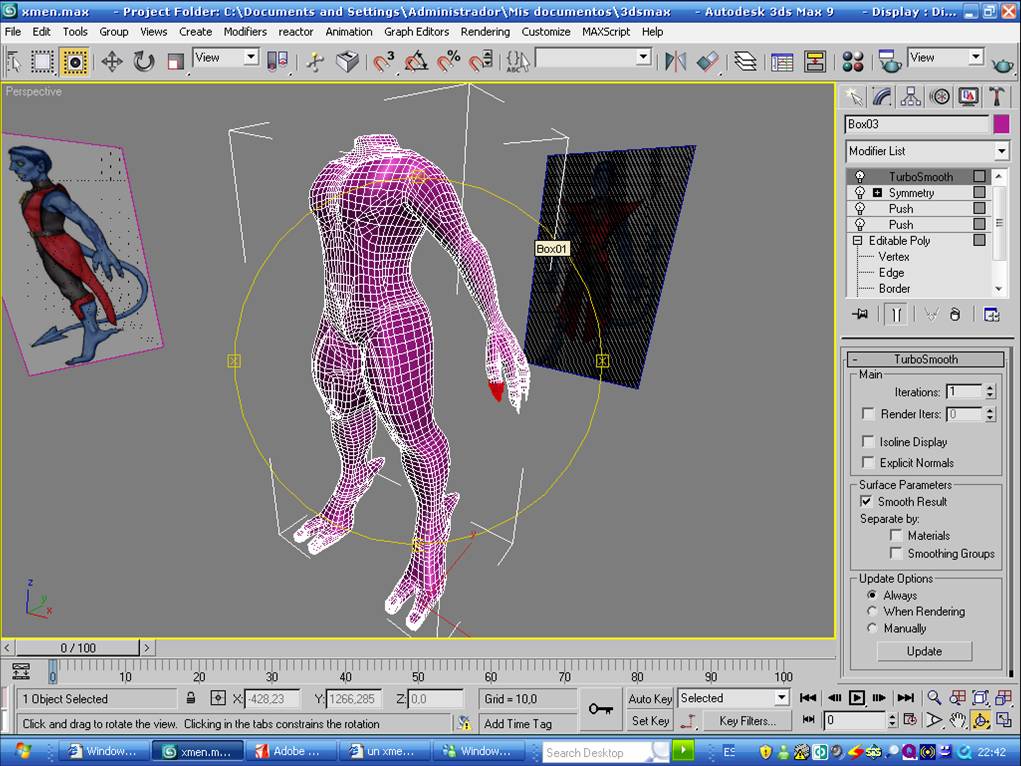
Task: Uncheck Smooth Result checkbox
Action: point(866,501)
